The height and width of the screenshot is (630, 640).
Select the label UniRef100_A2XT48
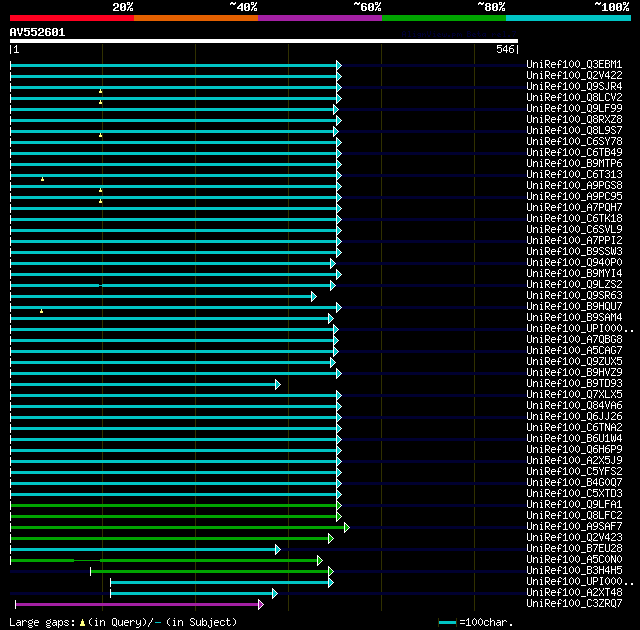(574, 593)
